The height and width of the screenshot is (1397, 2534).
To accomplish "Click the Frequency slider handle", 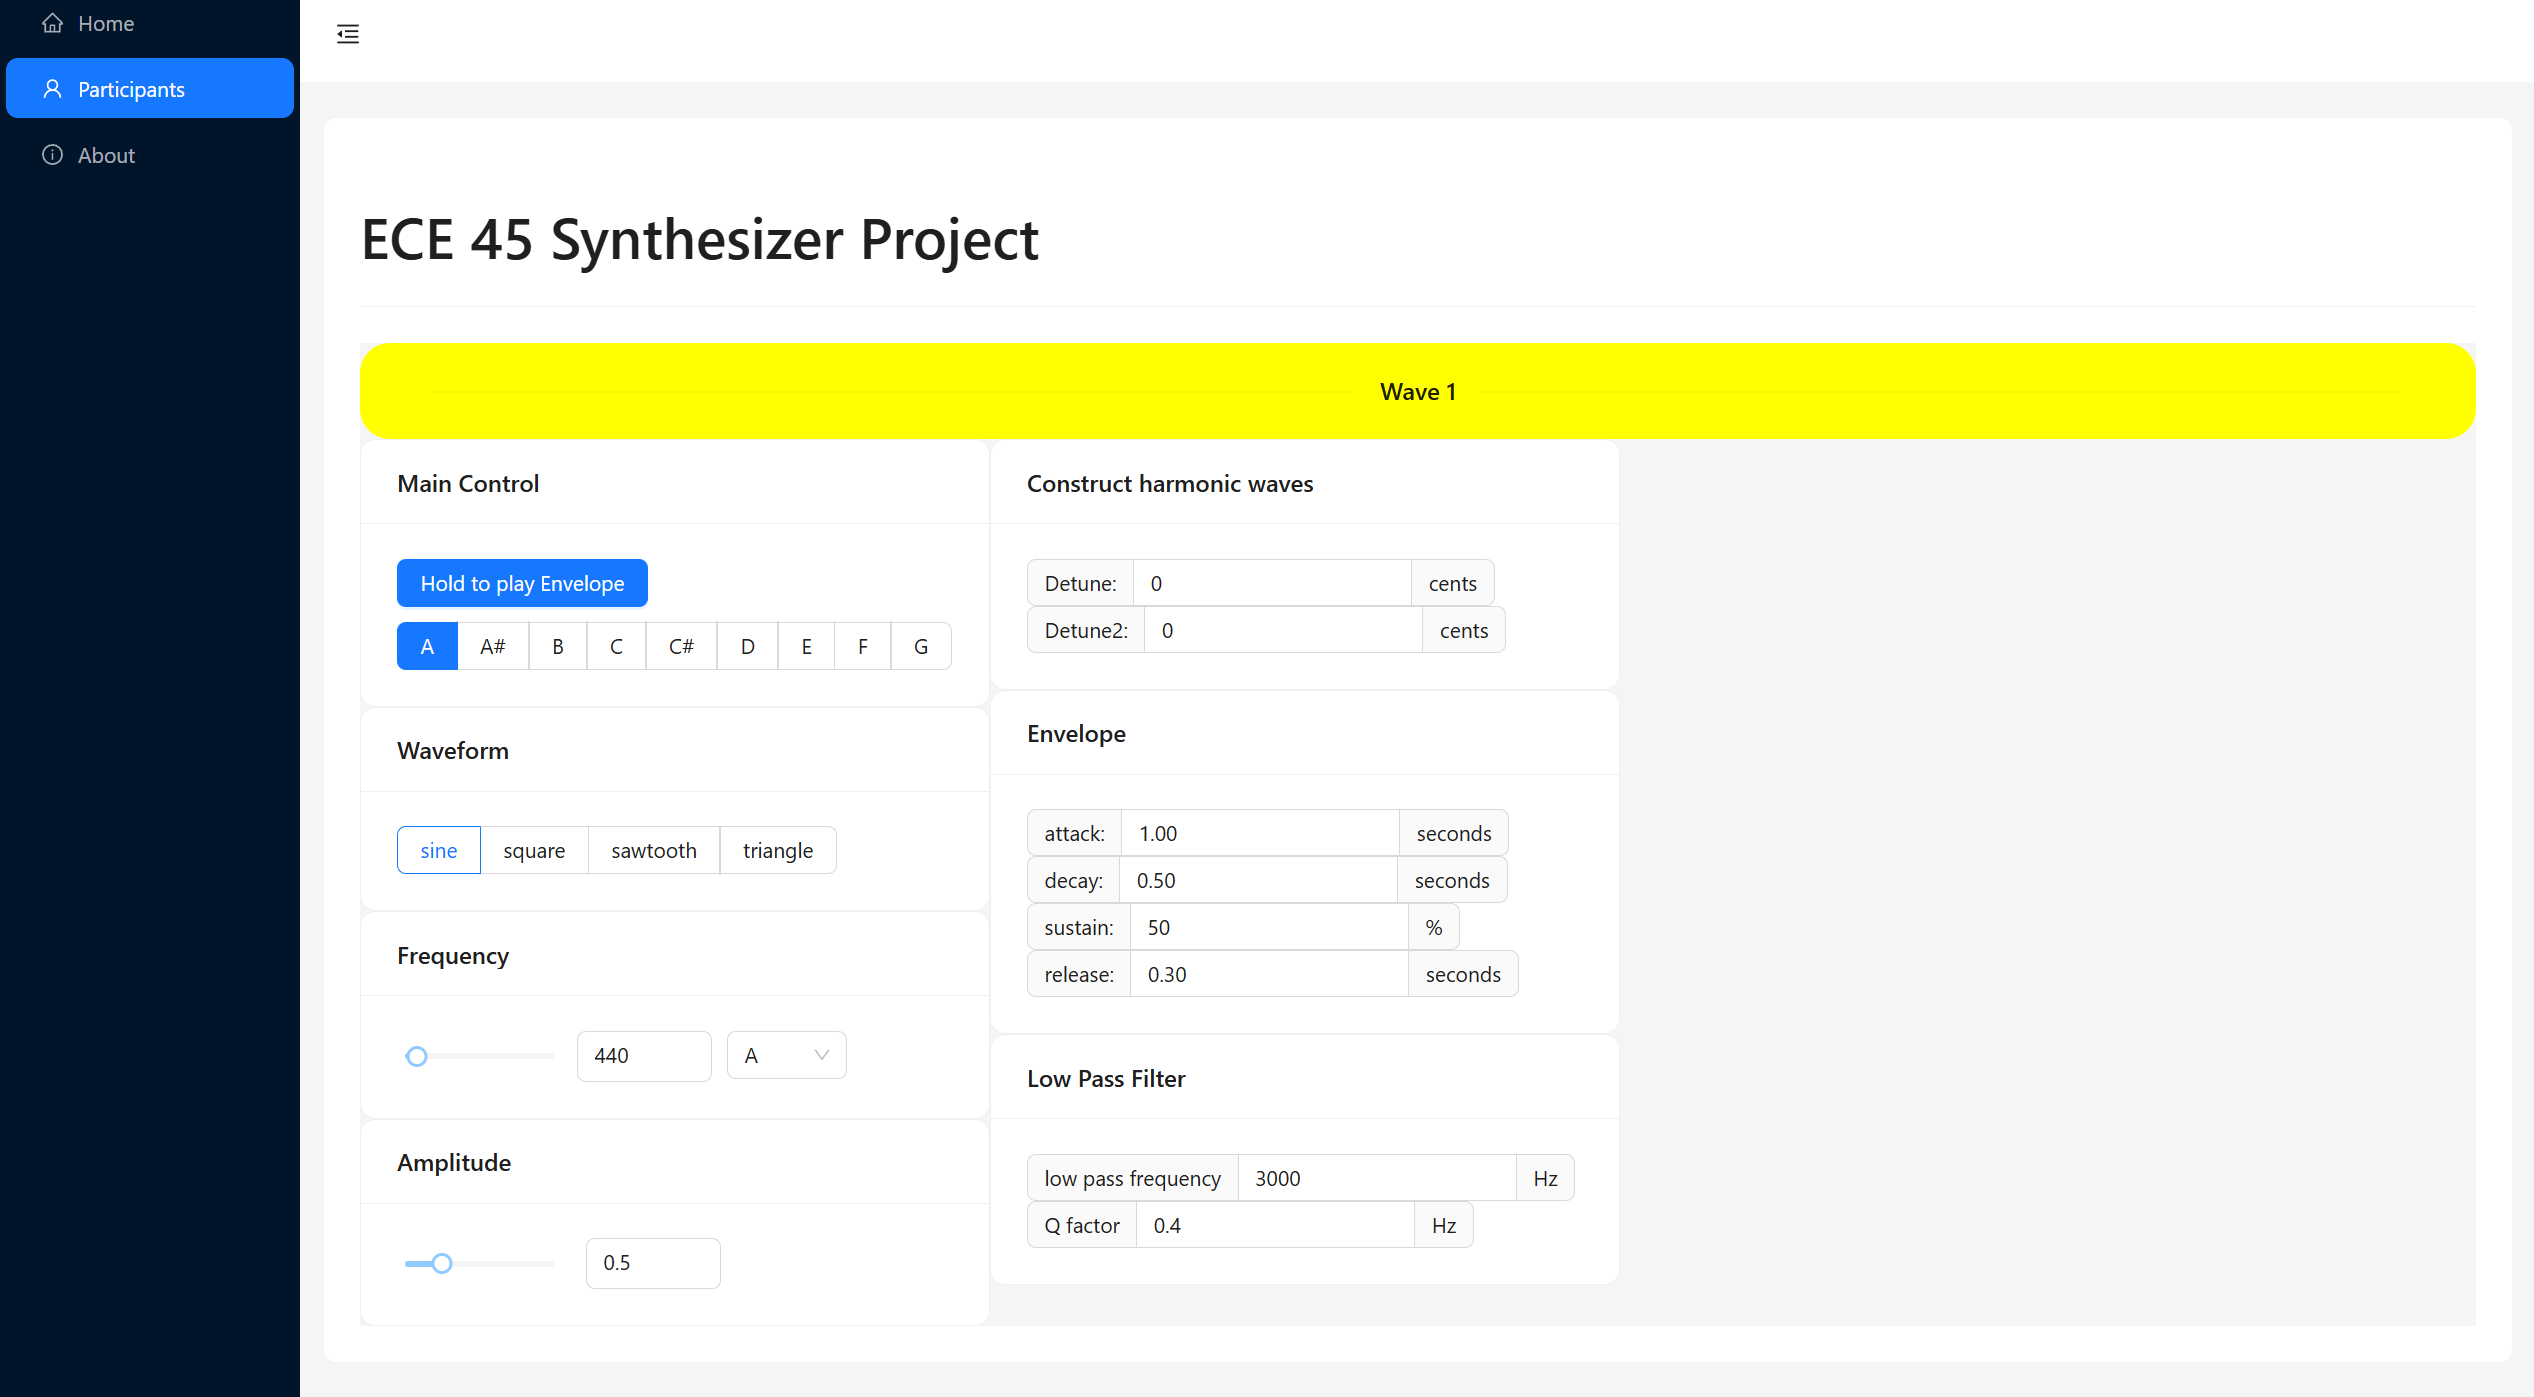I will [x=417, y=1056].
